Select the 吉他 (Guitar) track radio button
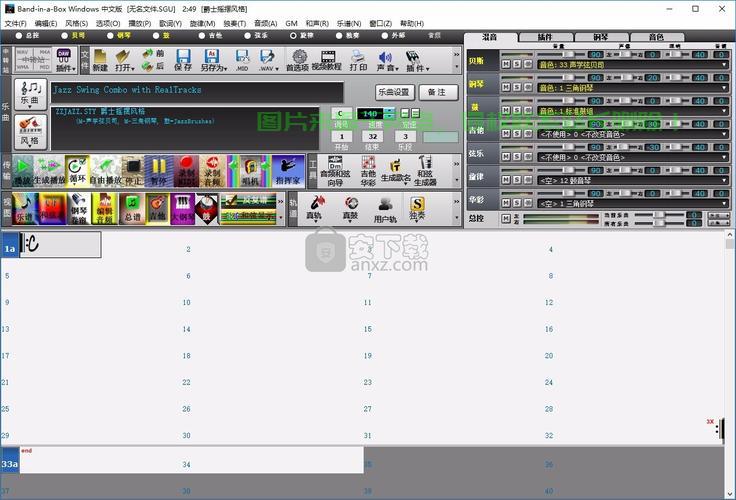Viewport: 736px width, 500px height. click(202, 36)
